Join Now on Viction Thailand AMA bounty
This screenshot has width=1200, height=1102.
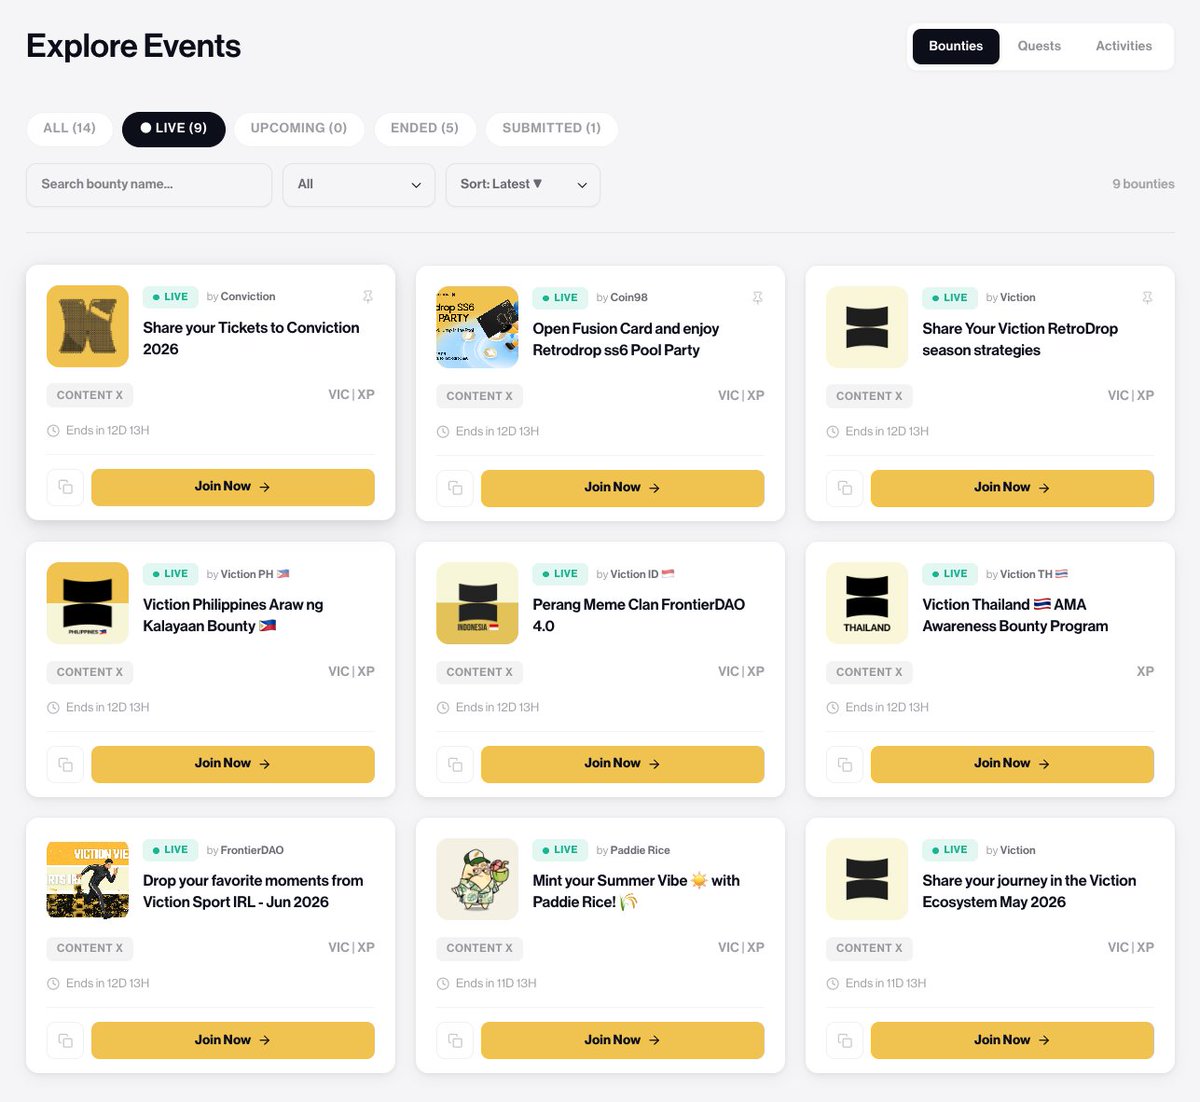(x=1012, y=764)
